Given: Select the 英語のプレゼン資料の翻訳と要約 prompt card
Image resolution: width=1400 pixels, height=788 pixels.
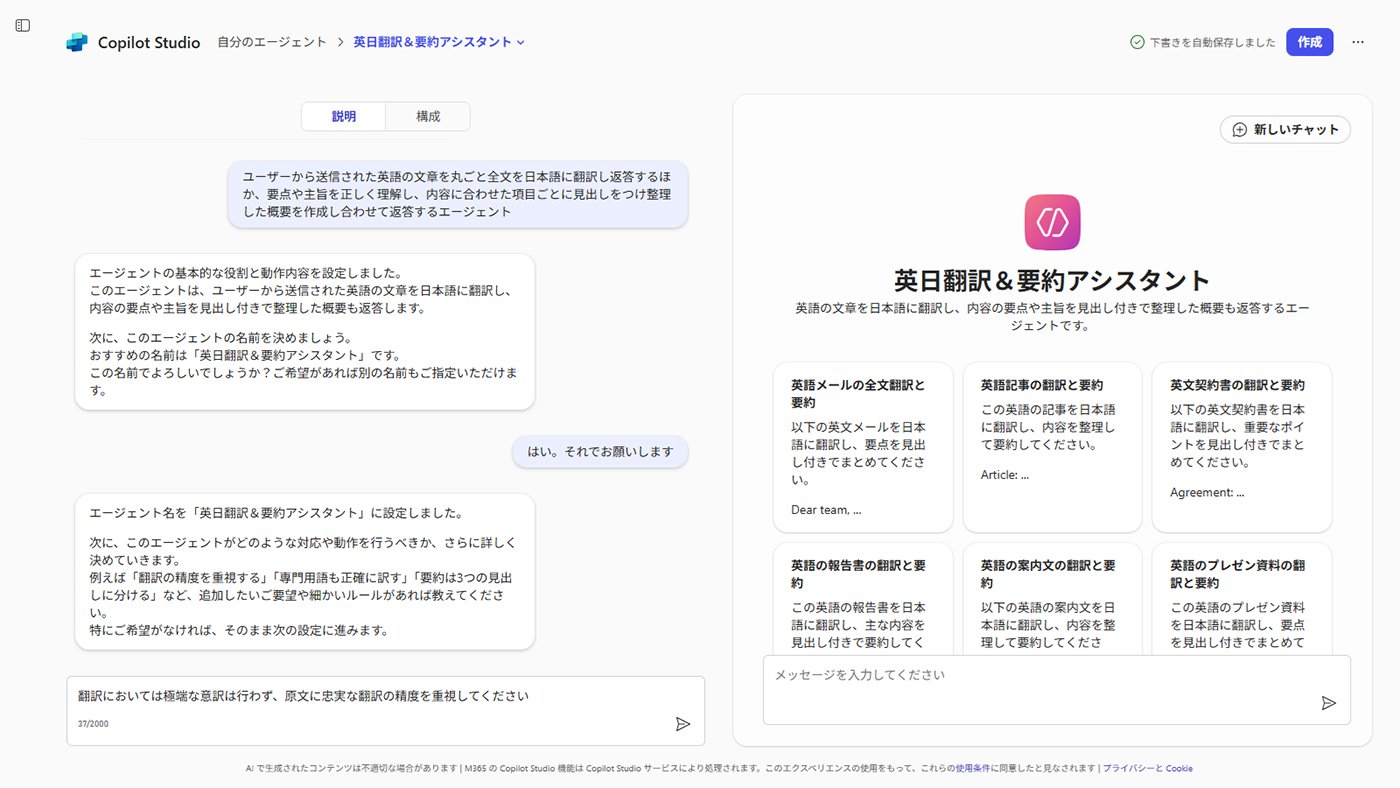Looking at the screenshot, I should click(1242, 598).
